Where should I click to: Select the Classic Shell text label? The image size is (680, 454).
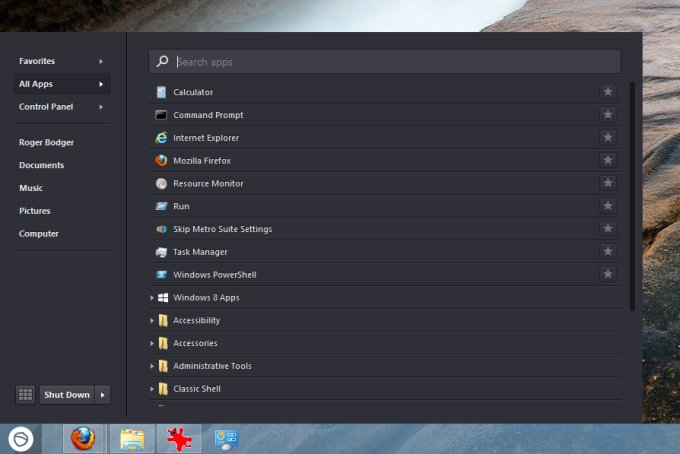(x=197, y=389)
